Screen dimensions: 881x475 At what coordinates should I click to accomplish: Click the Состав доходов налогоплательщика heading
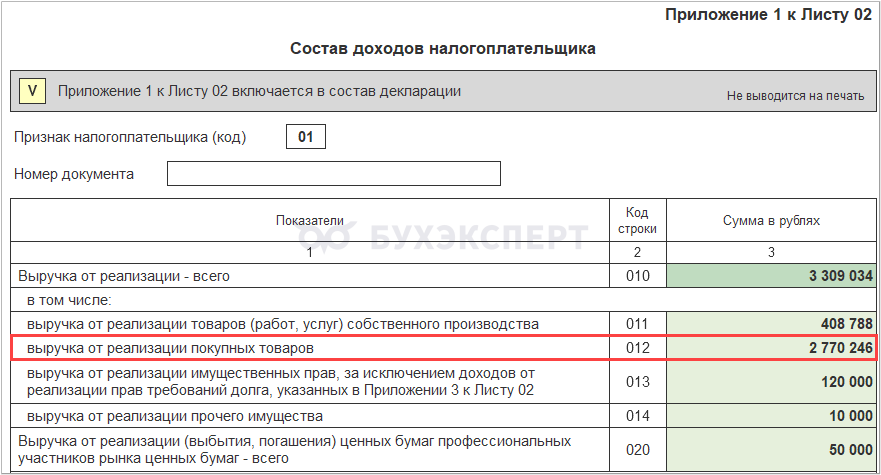click(443, 48)
